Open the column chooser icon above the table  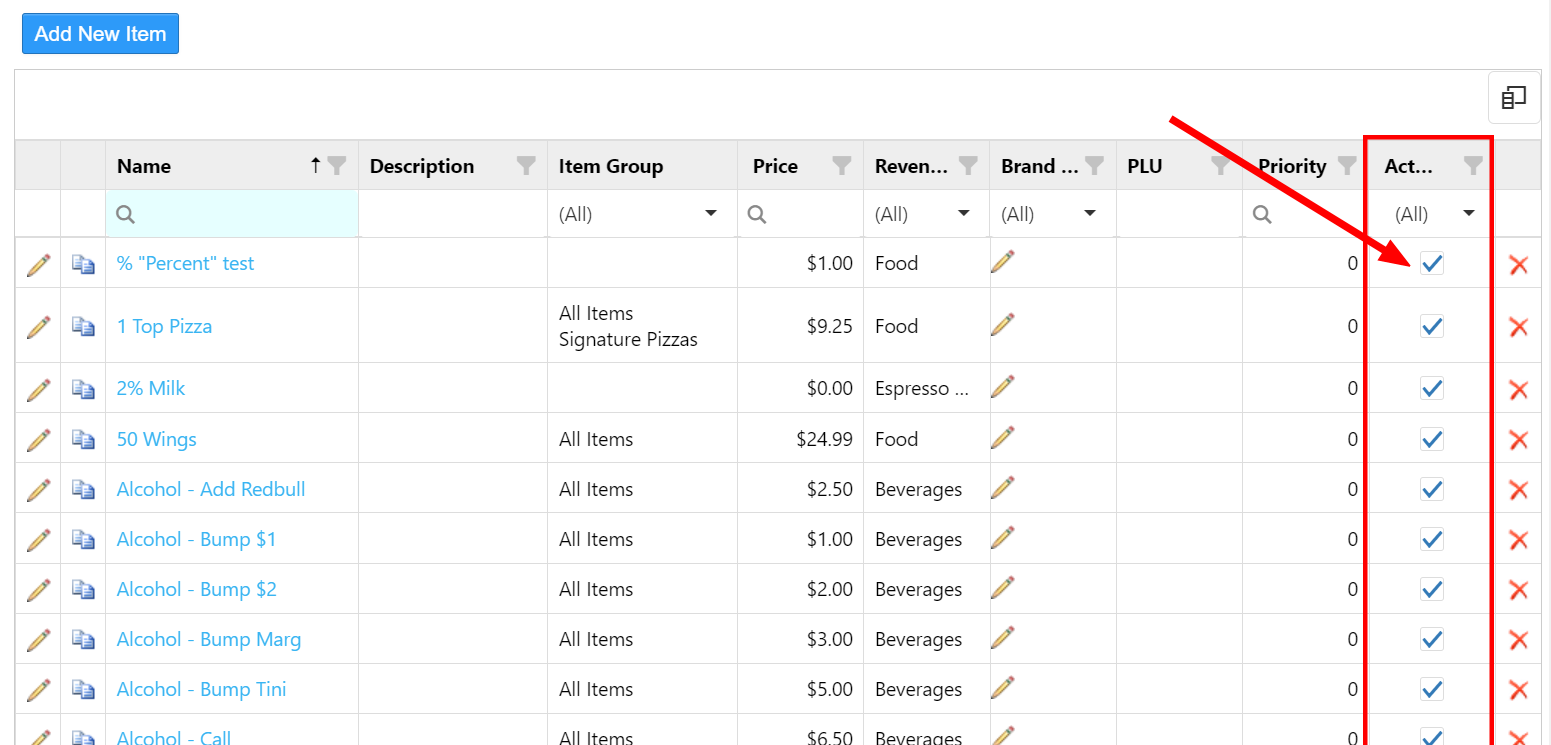[1514, 97]
